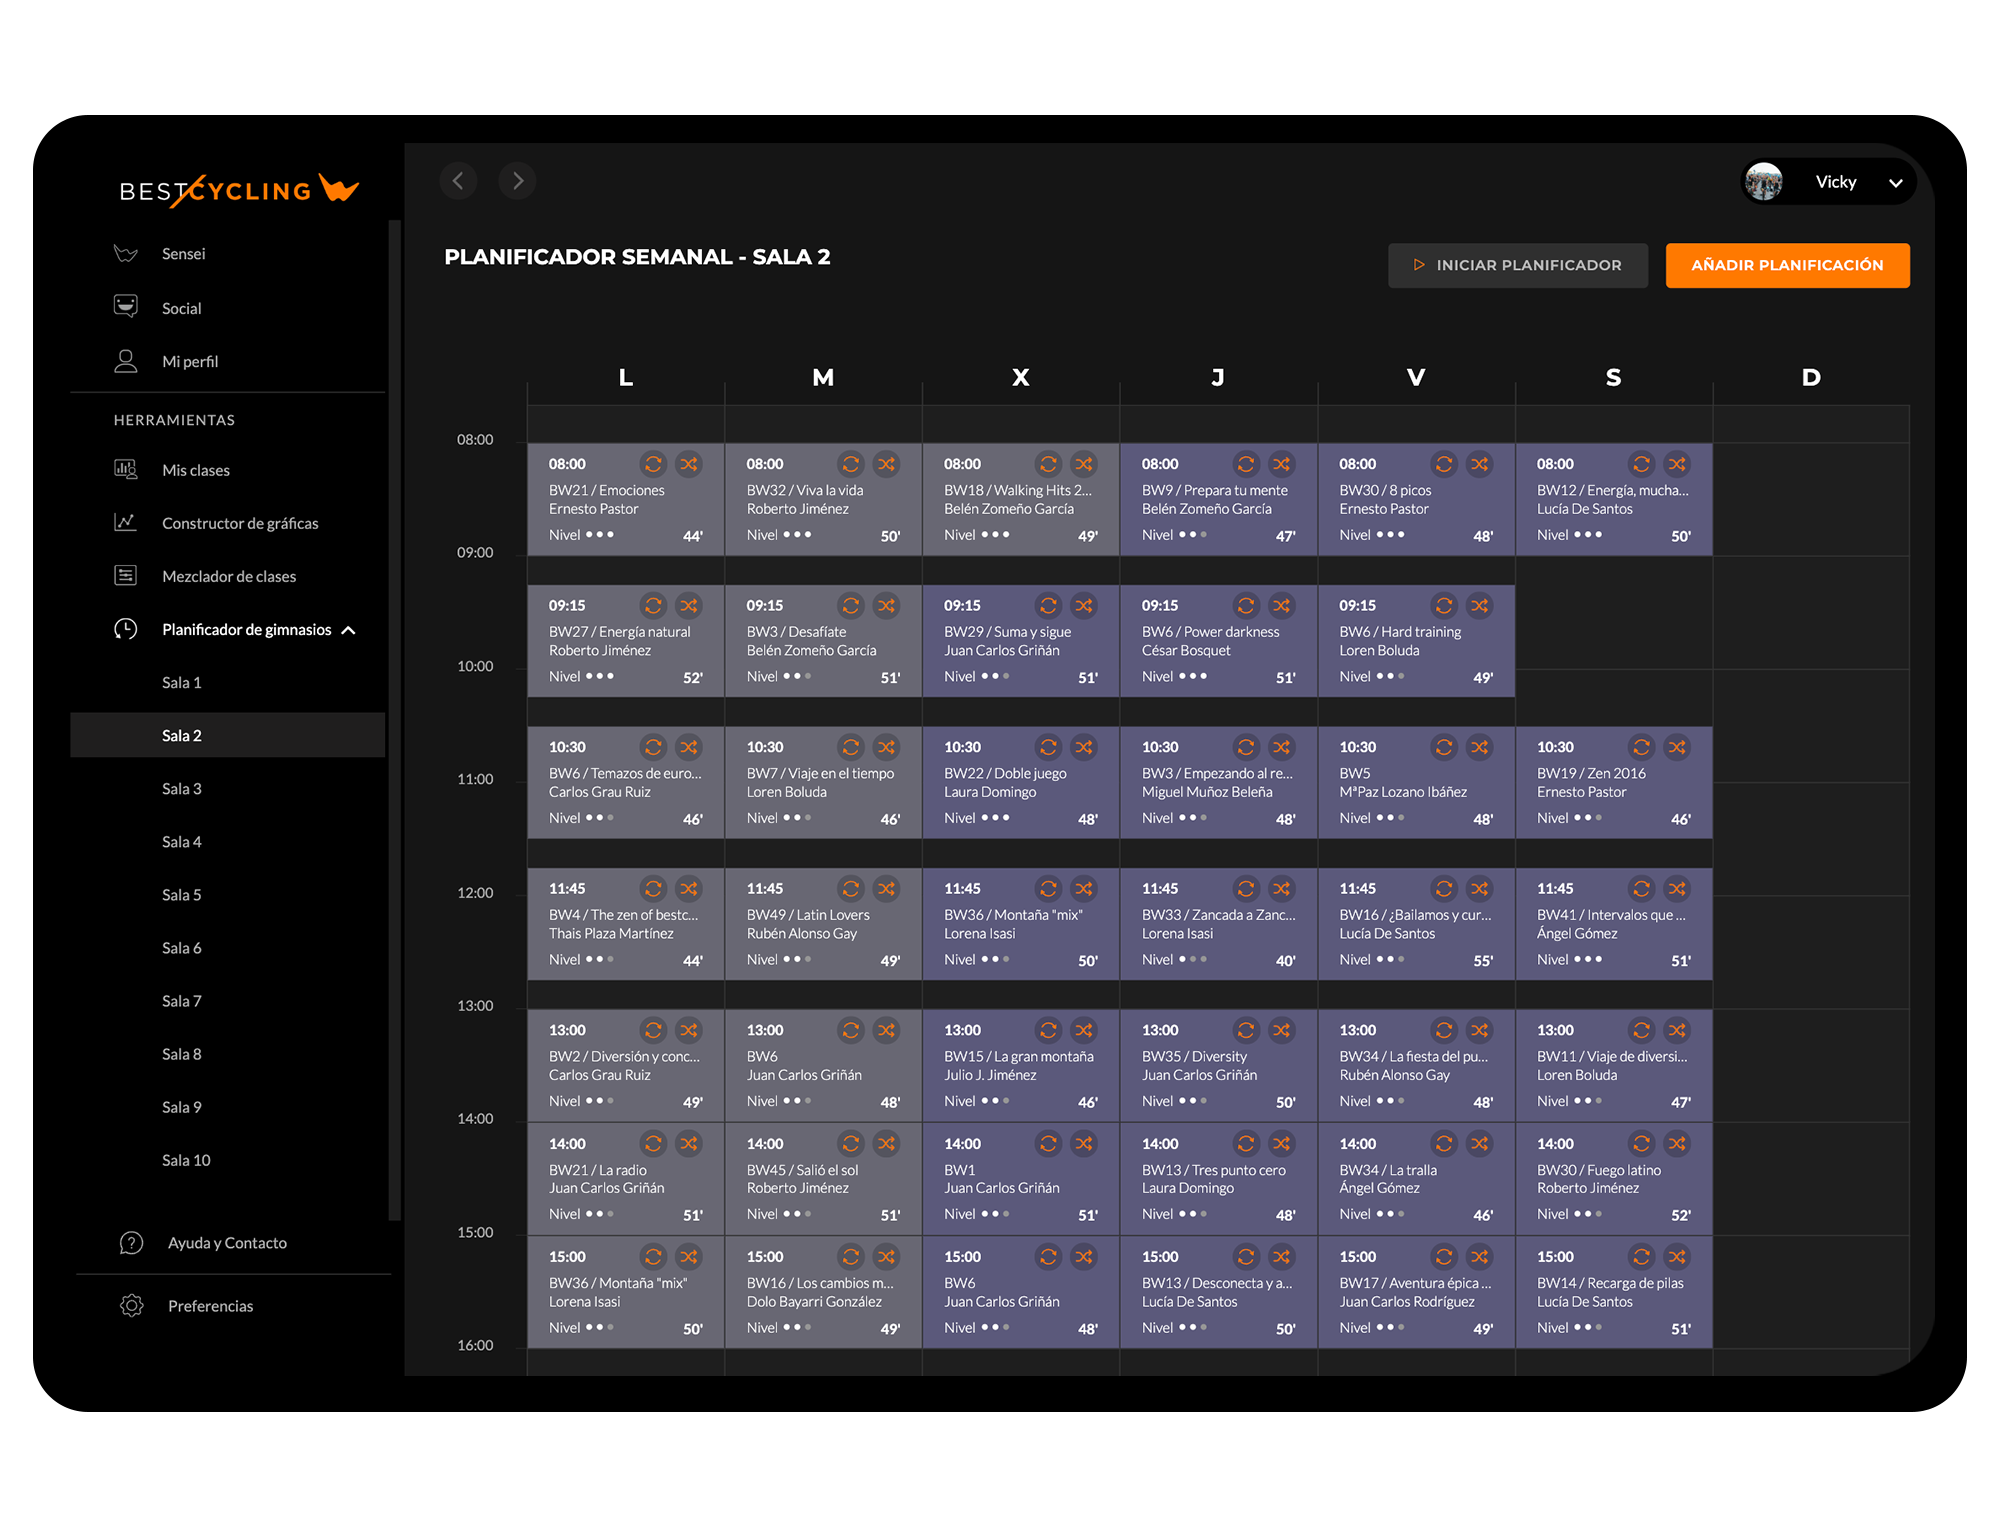Open the Vicky user dropdown arrow
Screen dimensions: 2000x1527
pos(1895,182)
